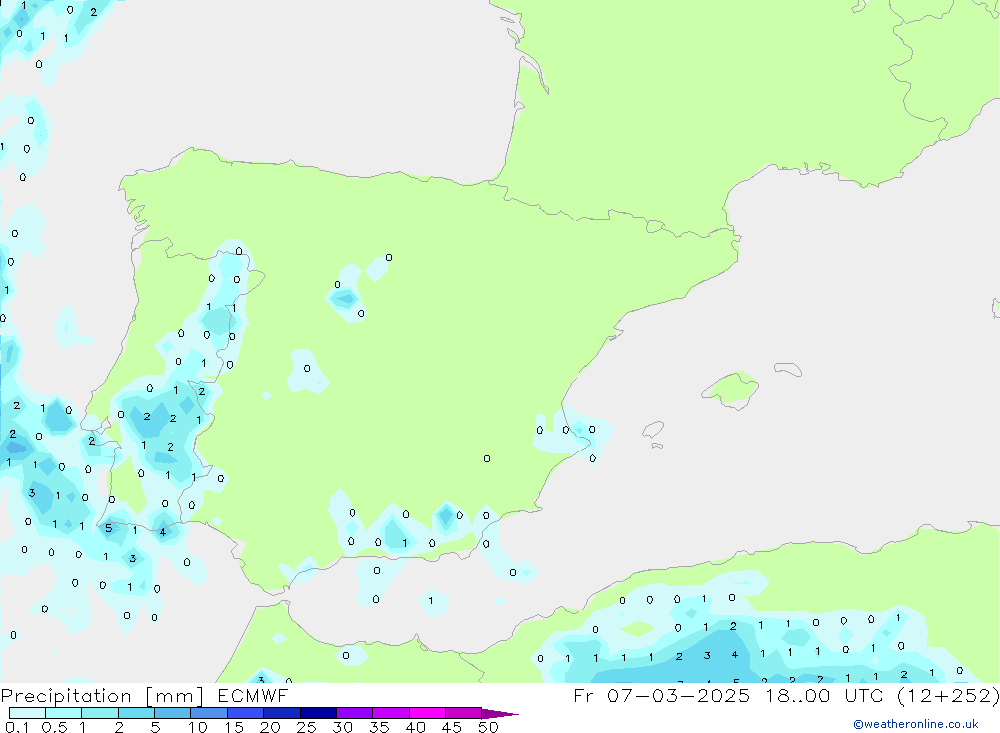Select the violet swatch between 35 and 40
This screenshot has width=1000, height=733.
[x=391, y=713]
